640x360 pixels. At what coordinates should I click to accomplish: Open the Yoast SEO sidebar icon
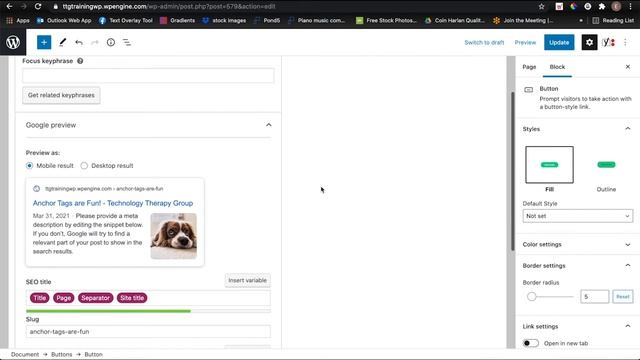tap(608, 42)
